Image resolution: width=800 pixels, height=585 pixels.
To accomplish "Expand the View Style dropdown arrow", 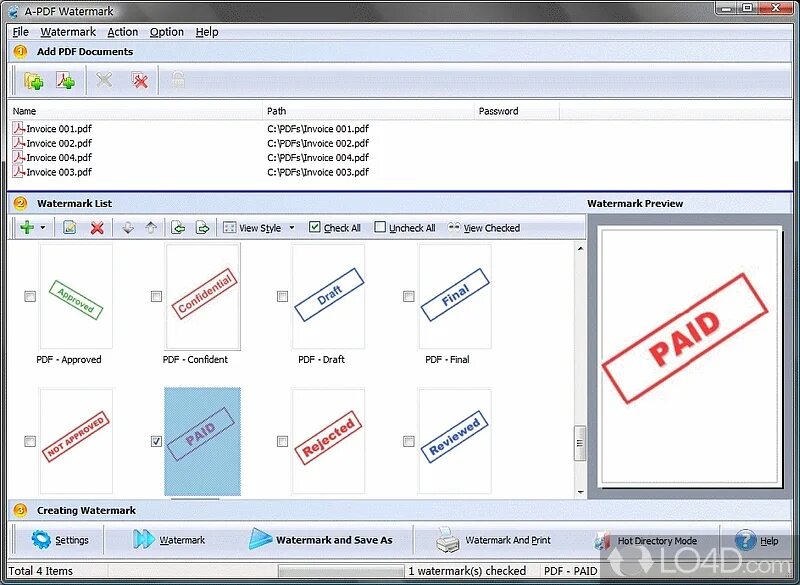I will [292, 227].
